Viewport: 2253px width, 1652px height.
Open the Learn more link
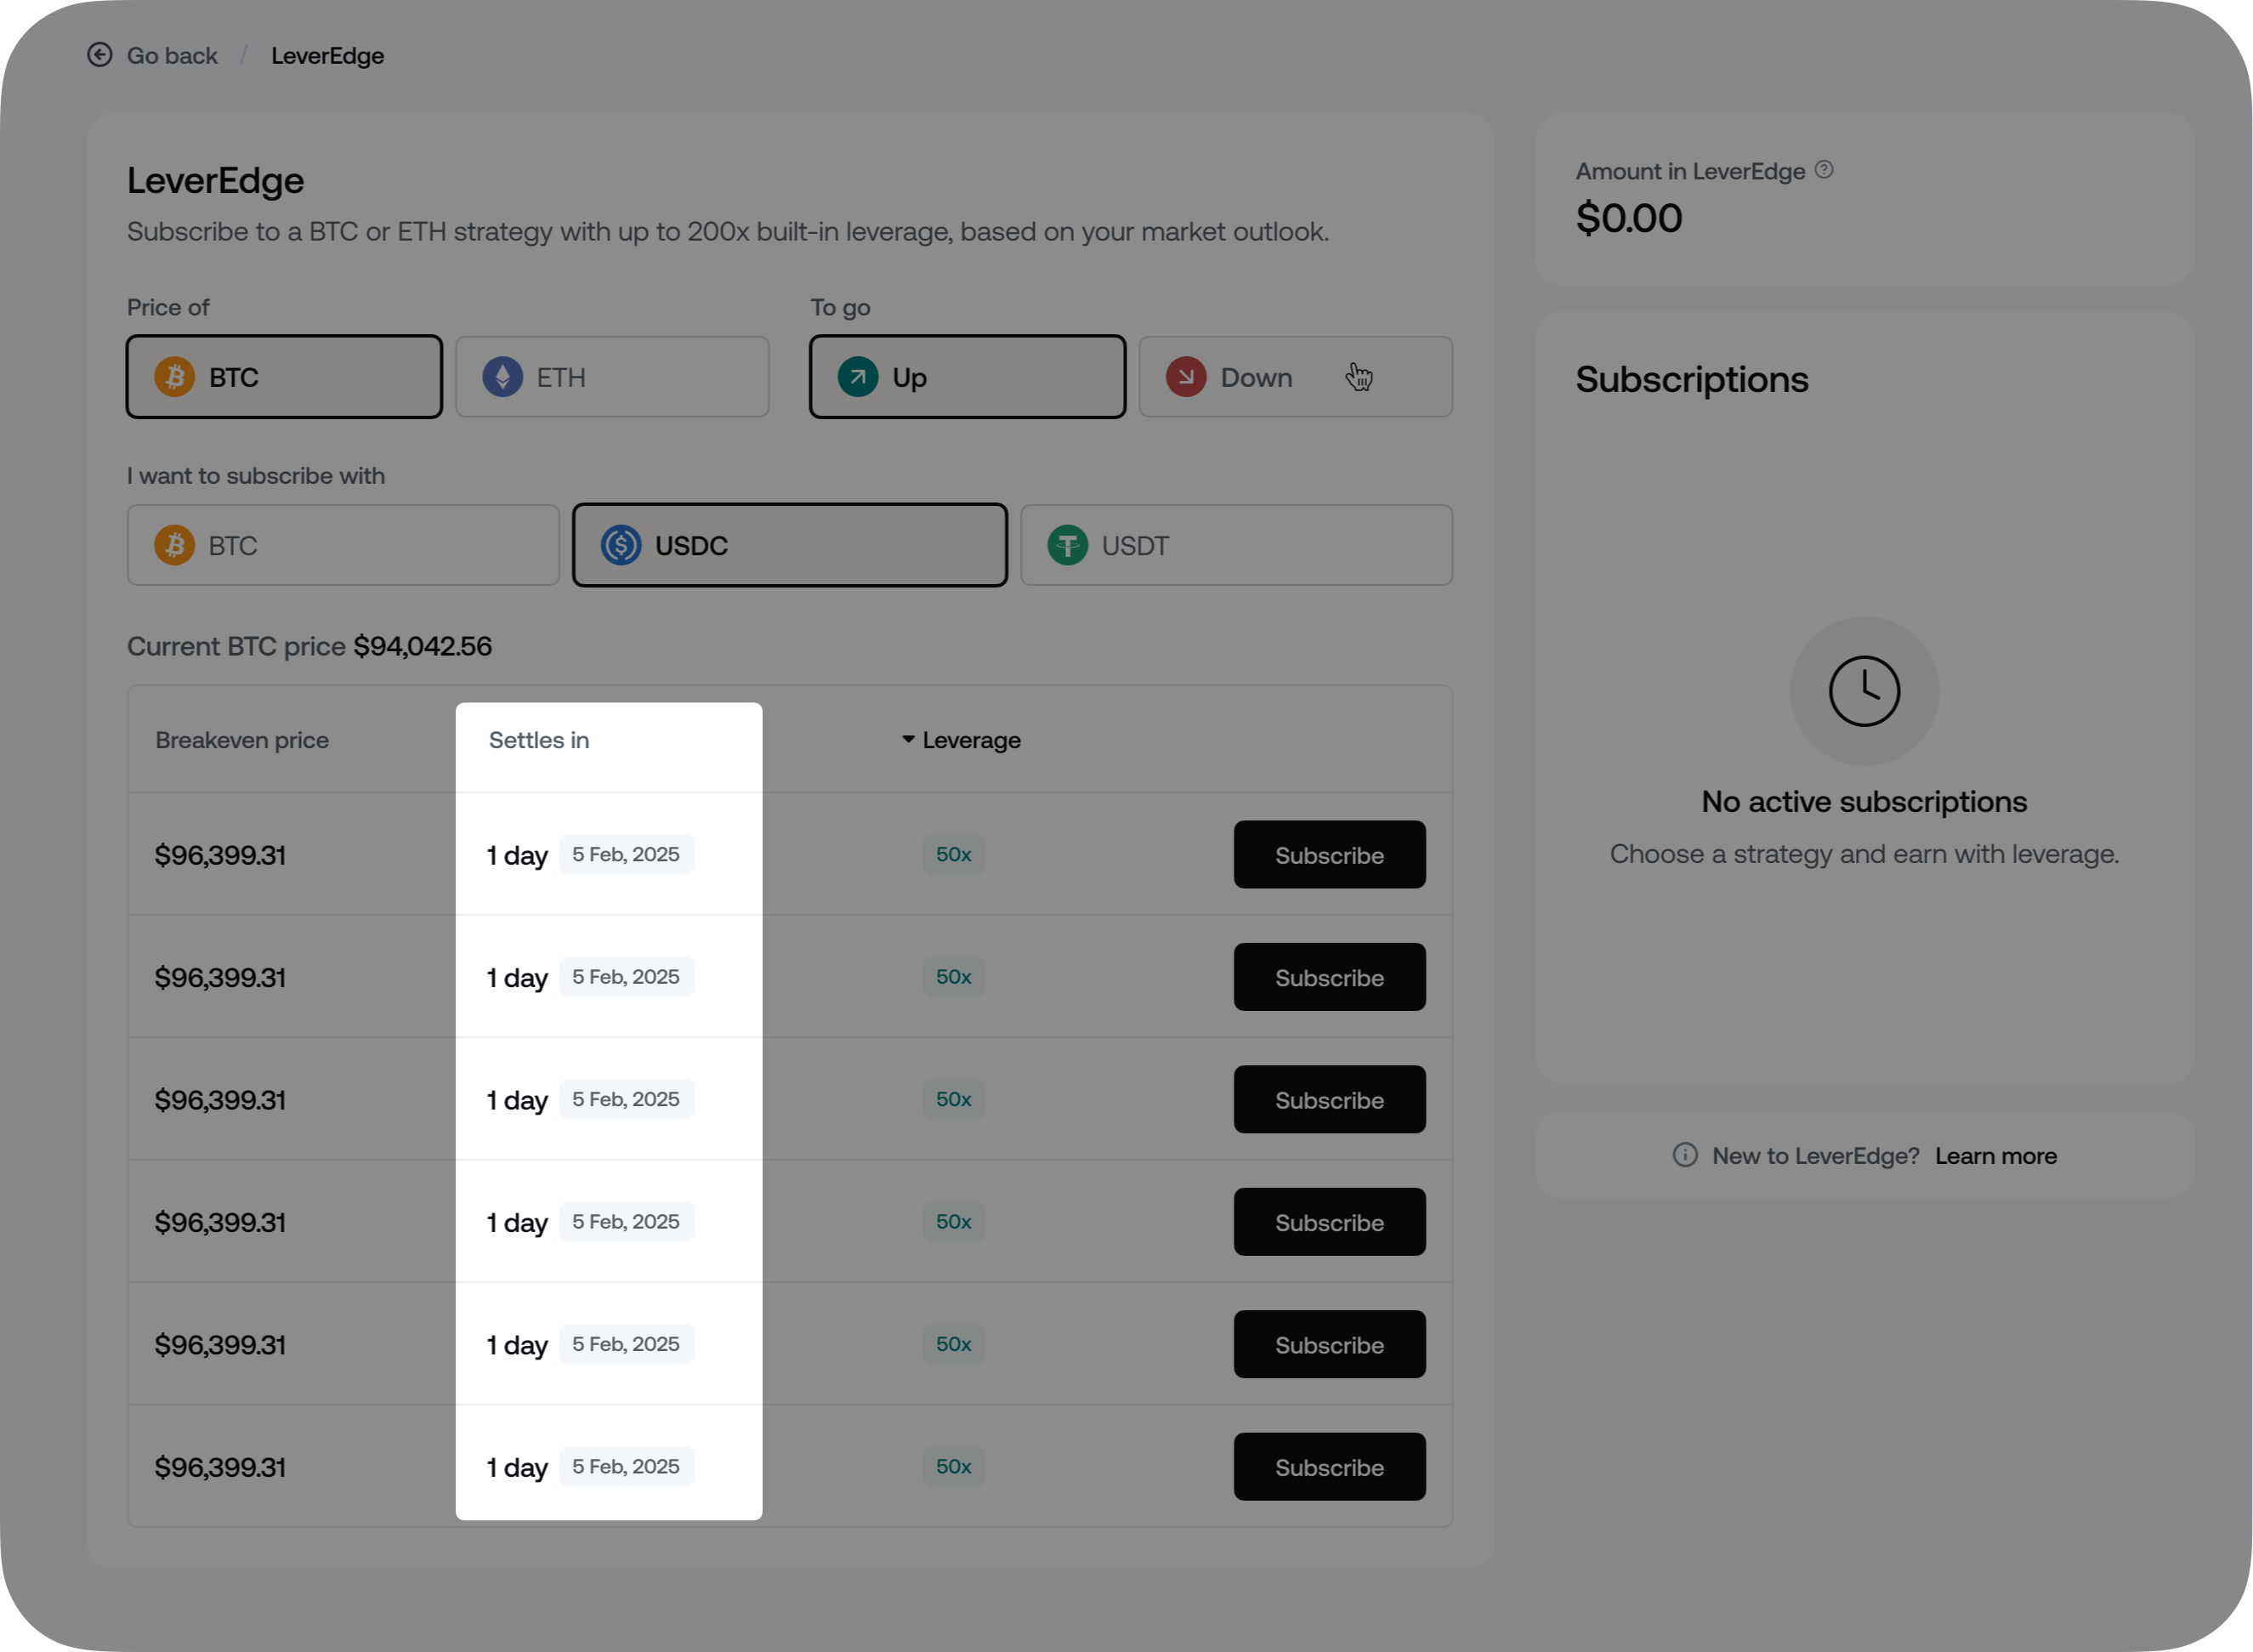tap(1996, 1156)
